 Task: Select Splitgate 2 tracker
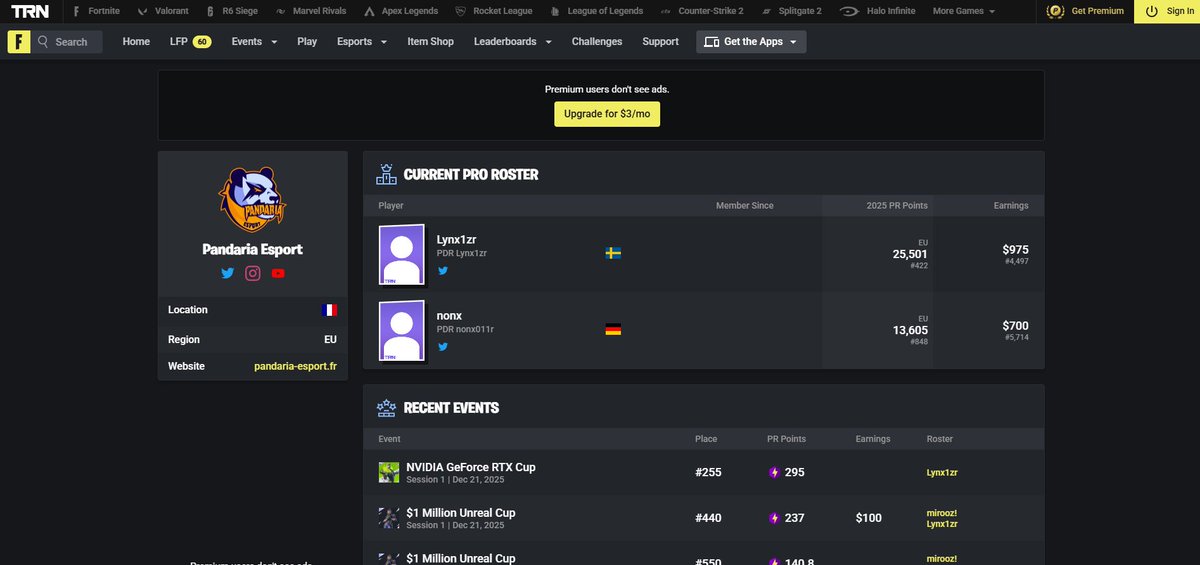[x=791, y=11]
